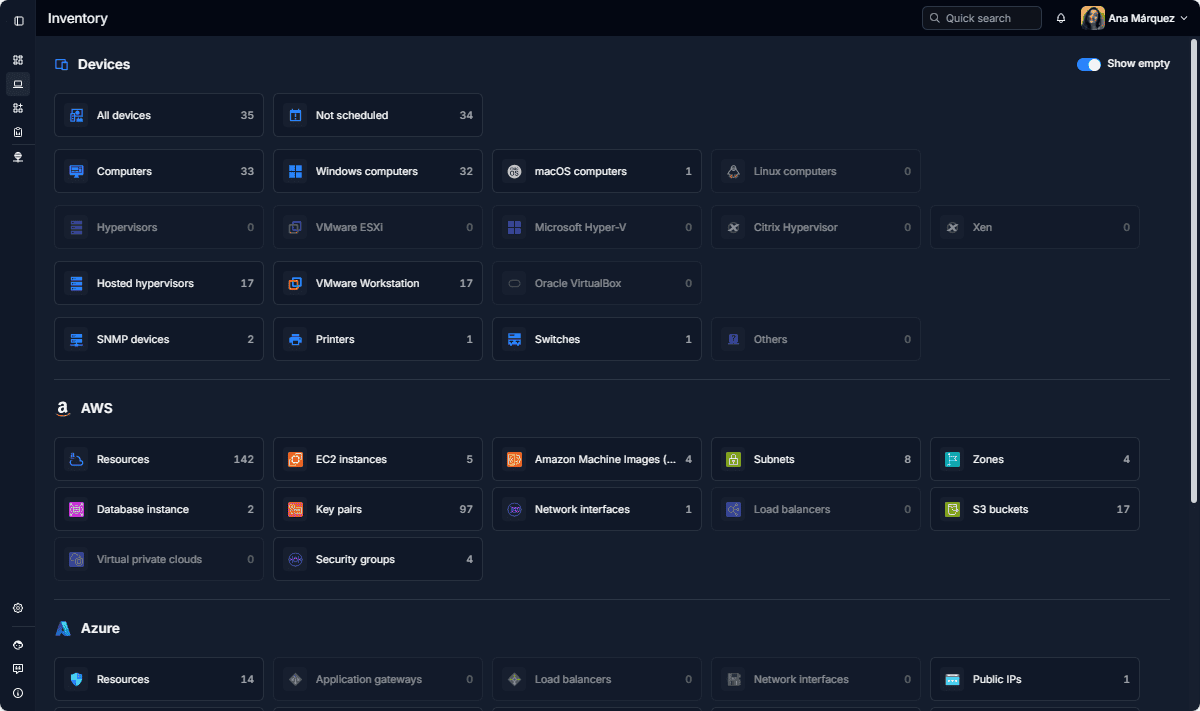Screen dimensions: 1200x711
Task: Click the All devices card icon
Action: 76,115
